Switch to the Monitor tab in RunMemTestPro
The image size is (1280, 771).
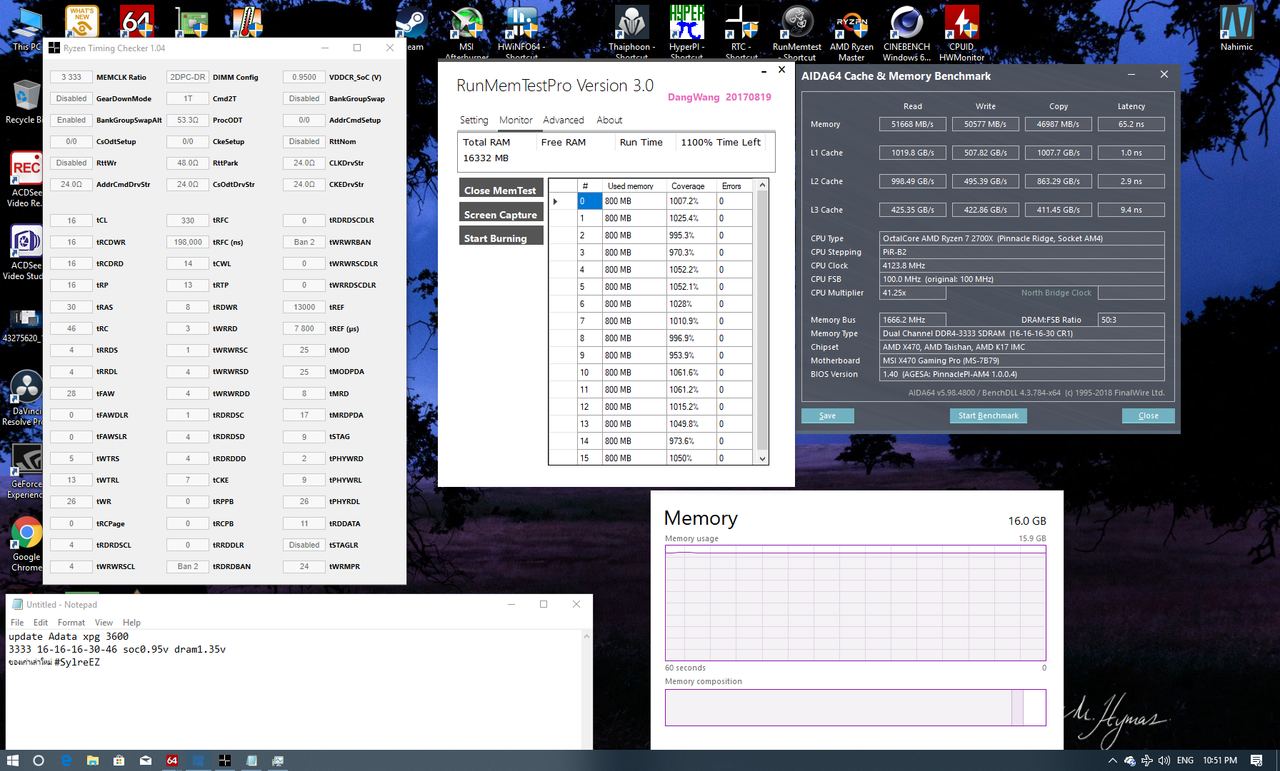(x=516, y=120)
